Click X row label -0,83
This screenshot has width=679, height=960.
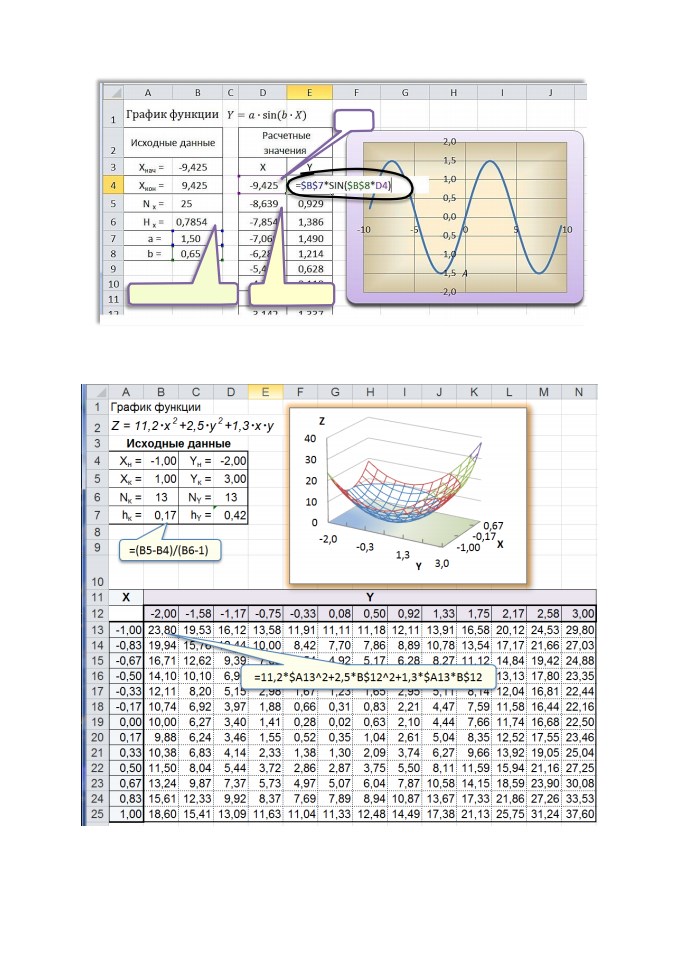[127, 645]
